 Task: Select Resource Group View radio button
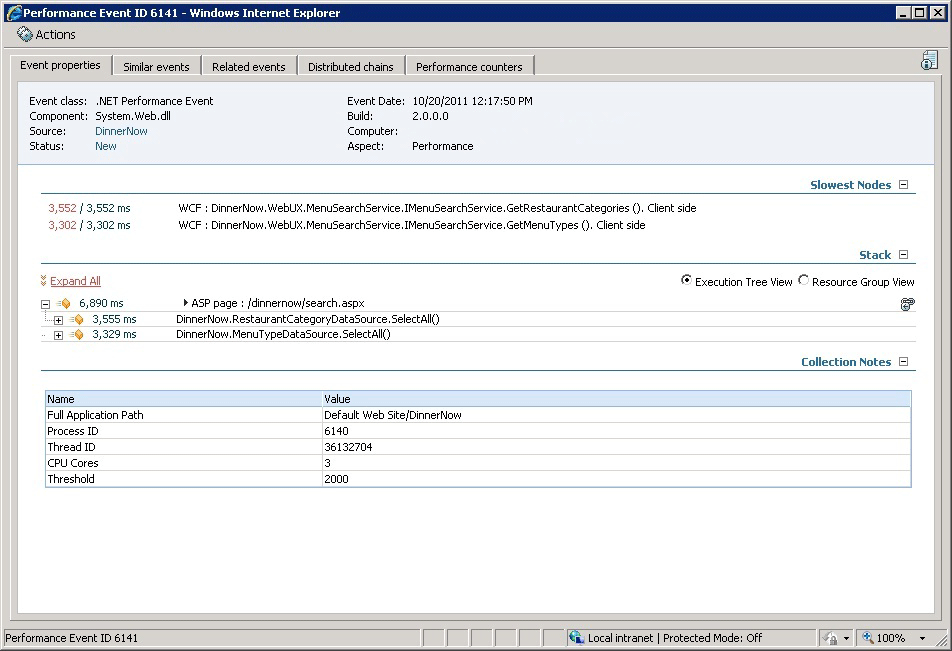coord(803,280)
